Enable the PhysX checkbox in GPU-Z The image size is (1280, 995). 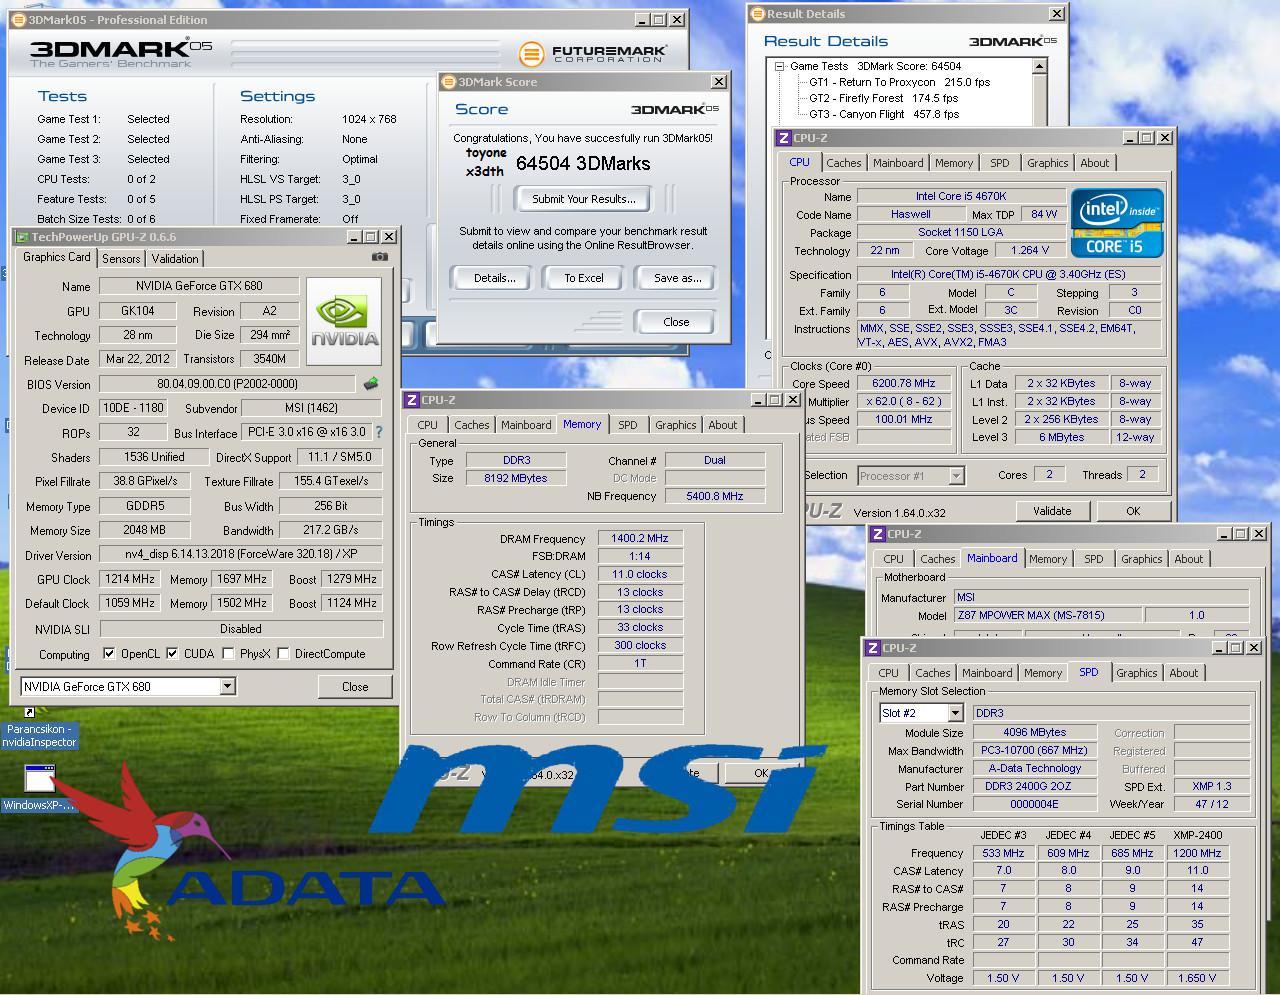(228, 654)
